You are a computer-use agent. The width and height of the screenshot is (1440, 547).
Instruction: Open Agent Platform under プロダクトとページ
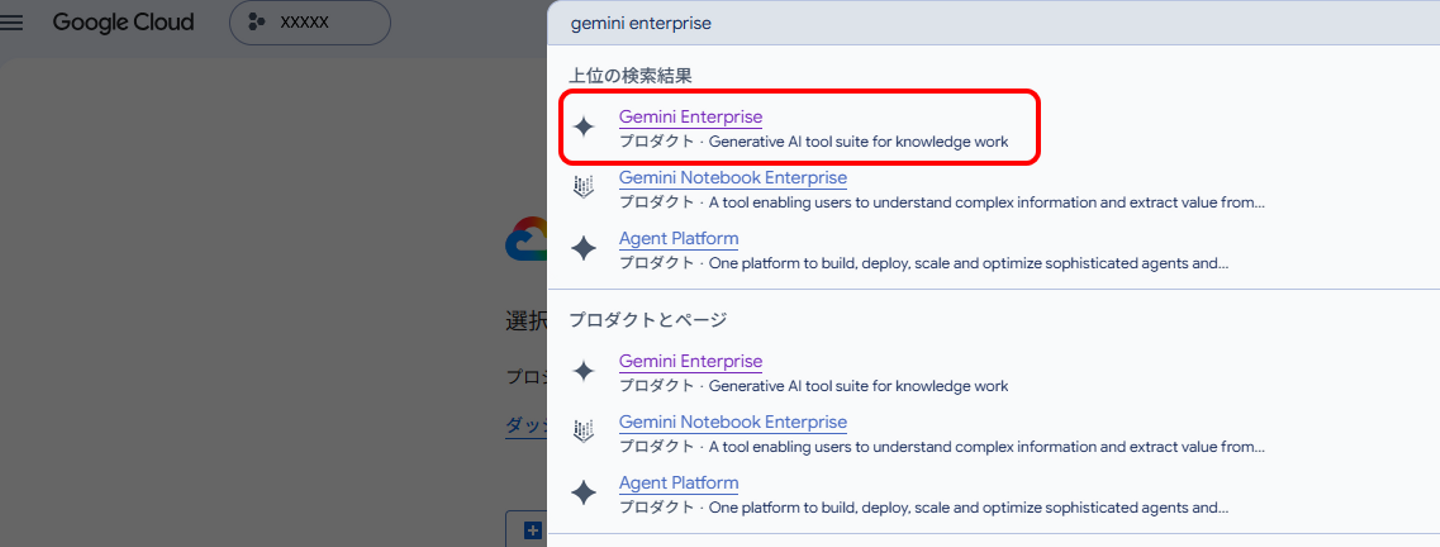[679, 483]
